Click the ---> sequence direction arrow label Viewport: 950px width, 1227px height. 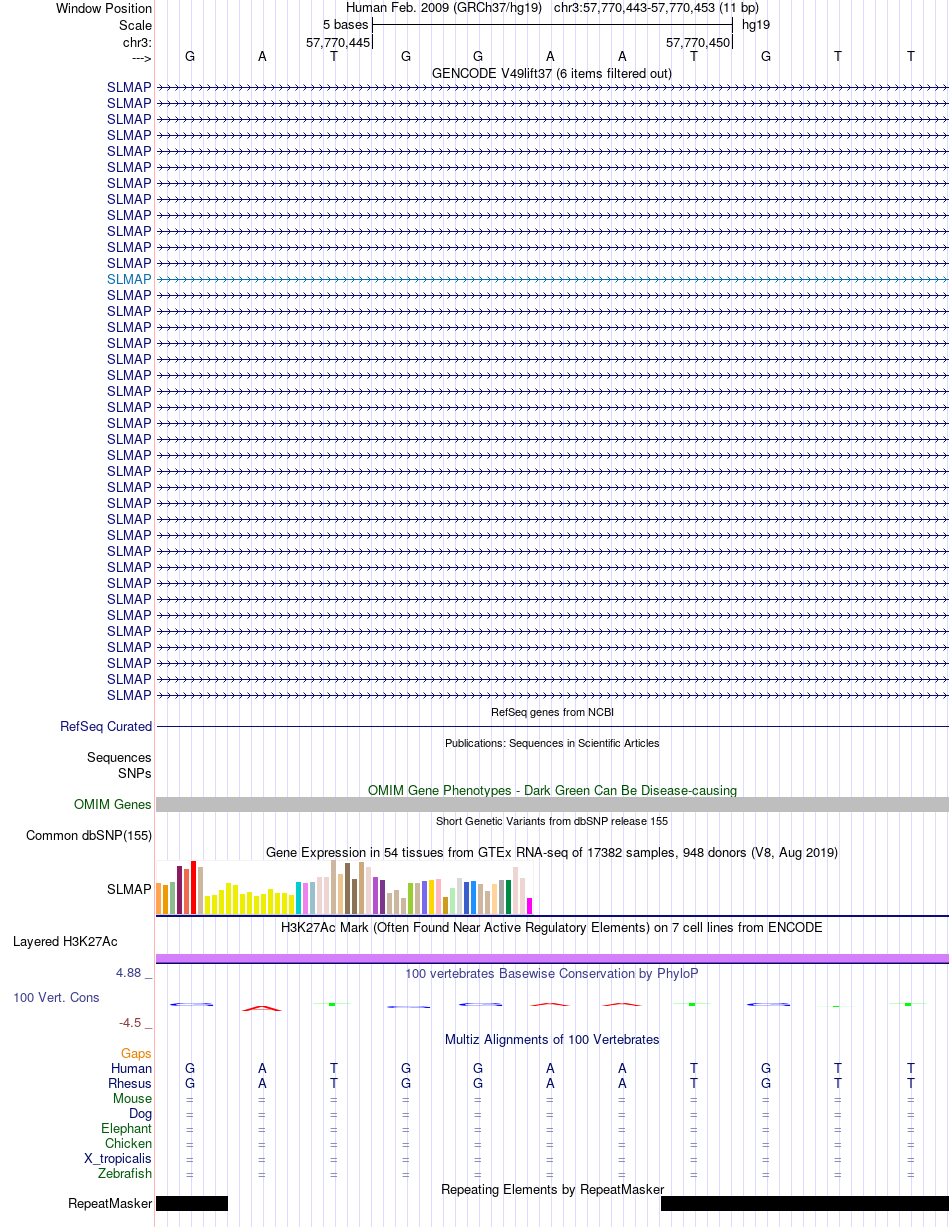(141, 57)
